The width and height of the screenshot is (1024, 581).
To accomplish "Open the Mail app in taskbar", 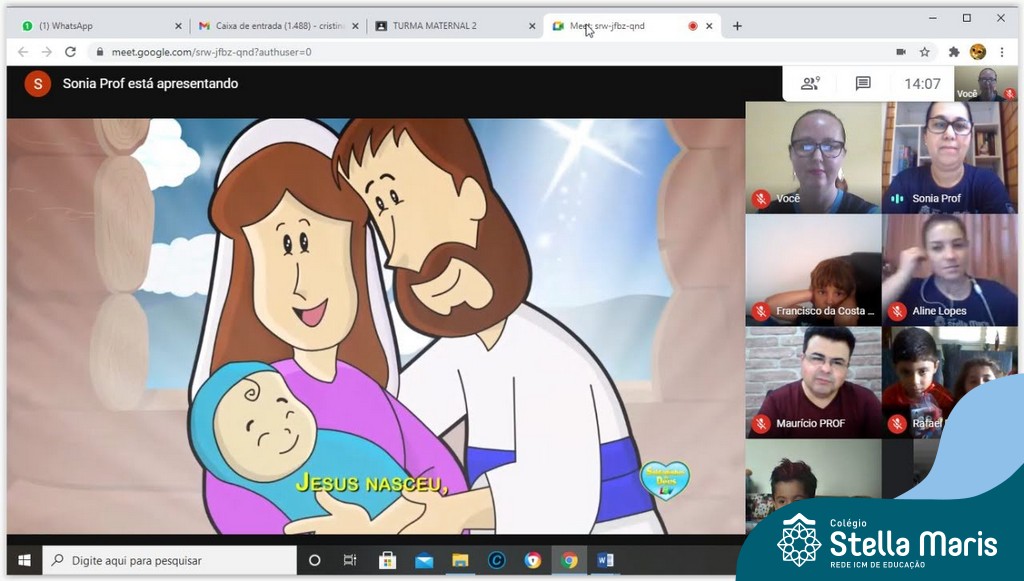I will click(424, 560).
